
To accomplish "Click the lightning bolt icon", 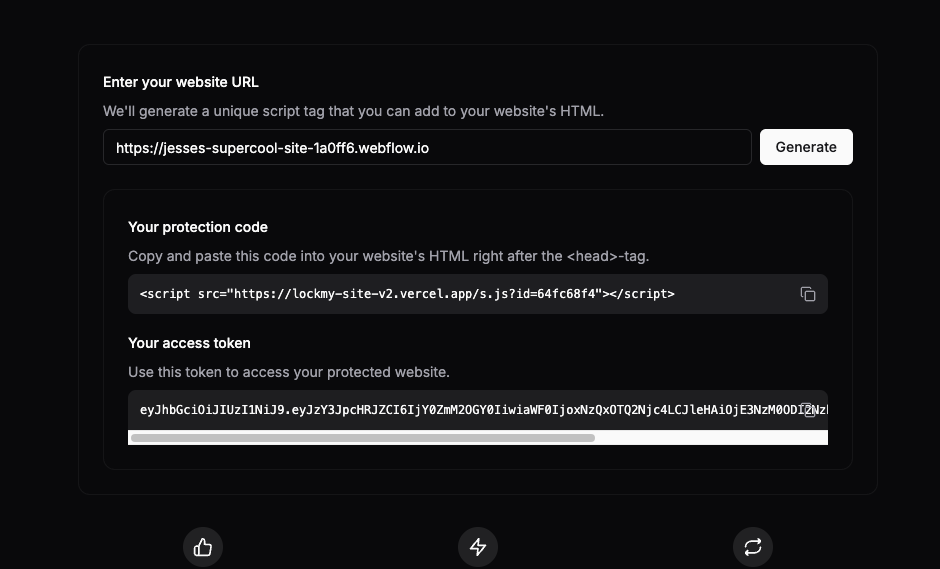I will [x=478, y=547].
